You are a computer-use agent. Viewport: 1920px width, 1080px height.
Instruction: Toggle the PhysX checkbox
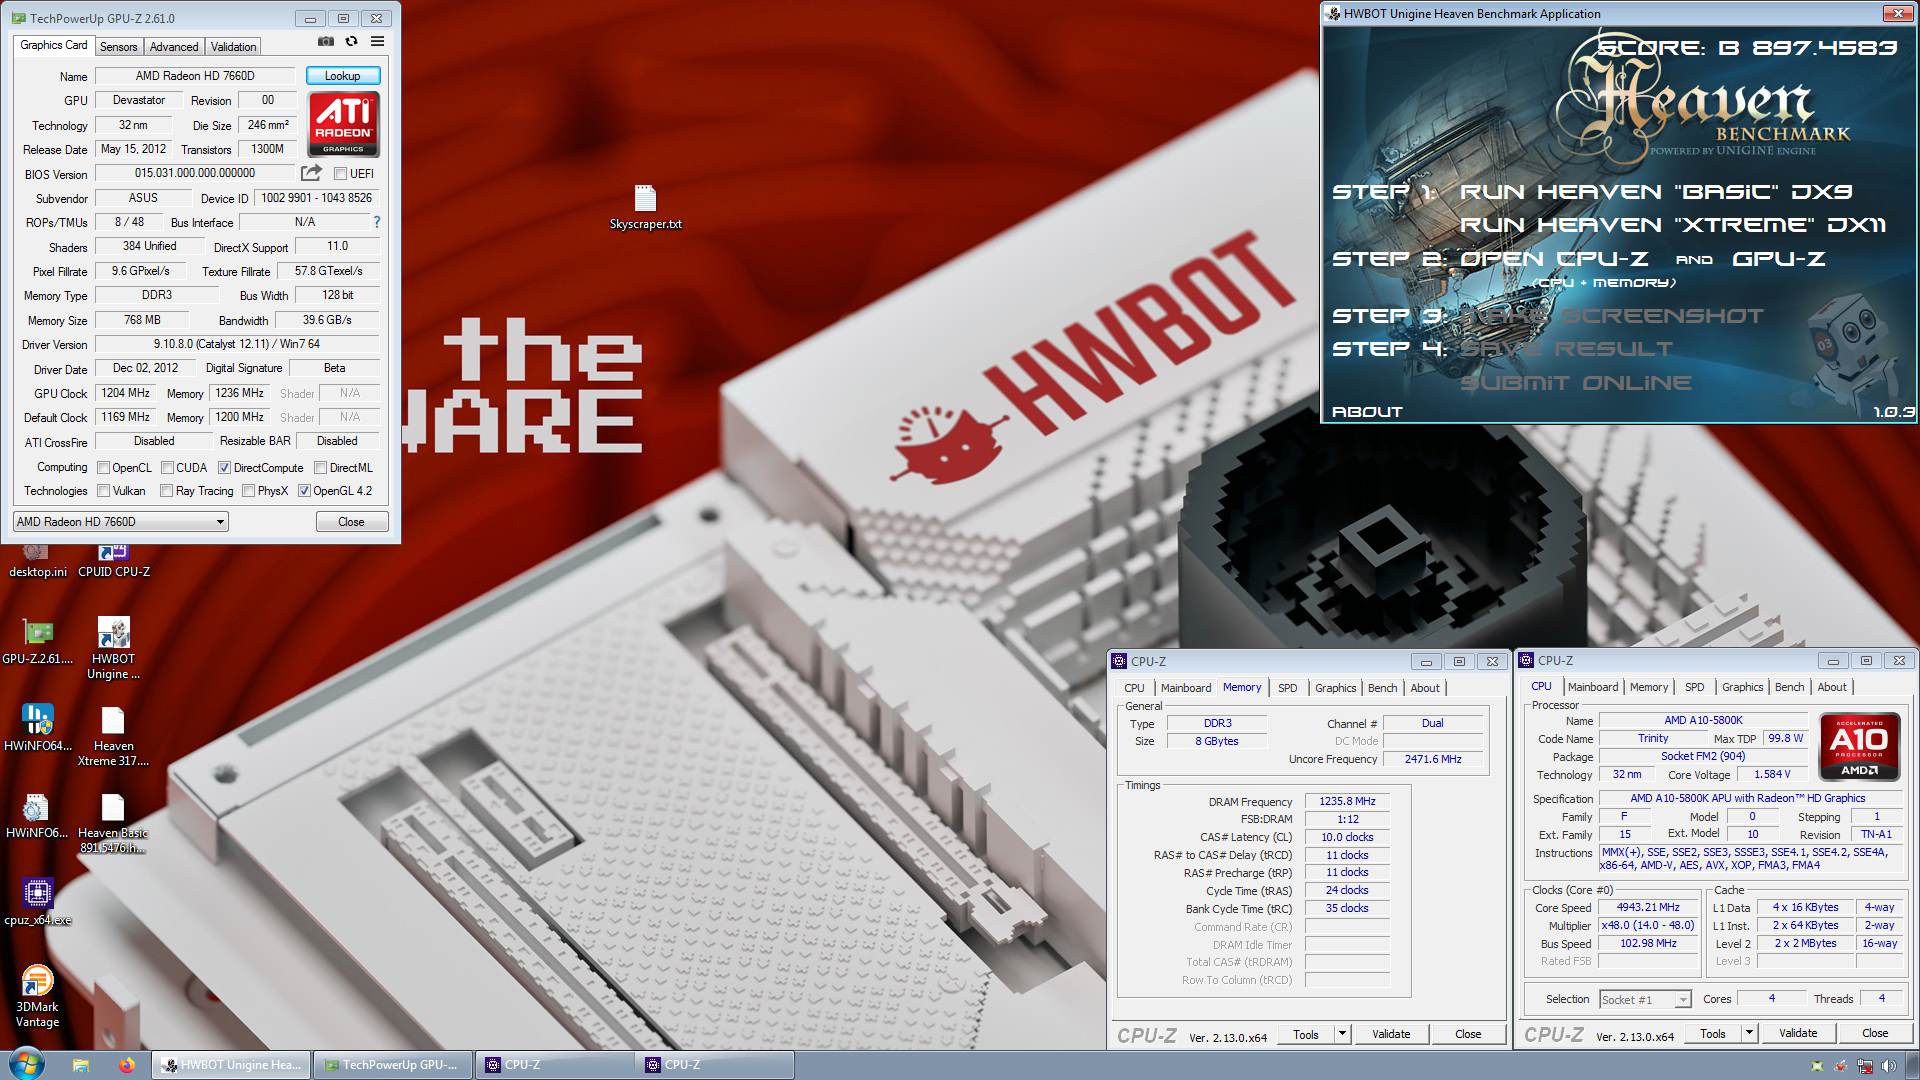click(248, 491)
